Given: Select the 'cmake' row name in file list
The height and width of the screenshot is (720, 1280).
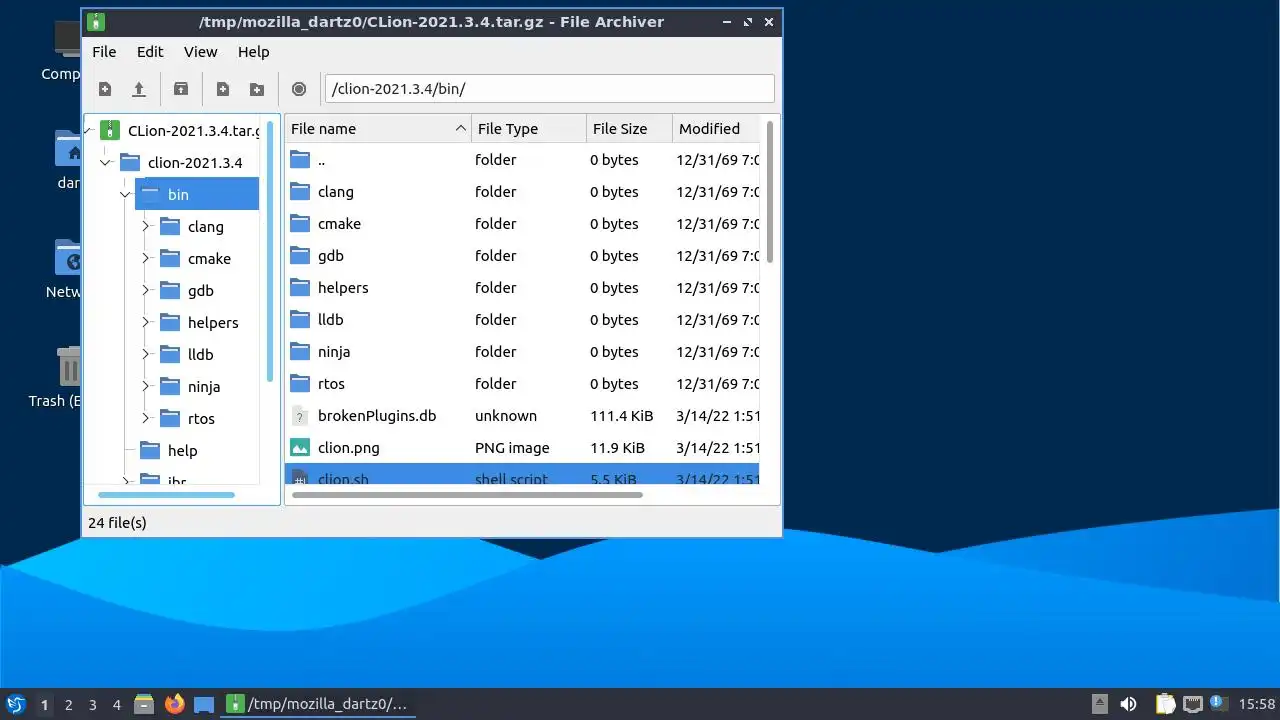Looking at the screenshot, I should pos(340,224).
